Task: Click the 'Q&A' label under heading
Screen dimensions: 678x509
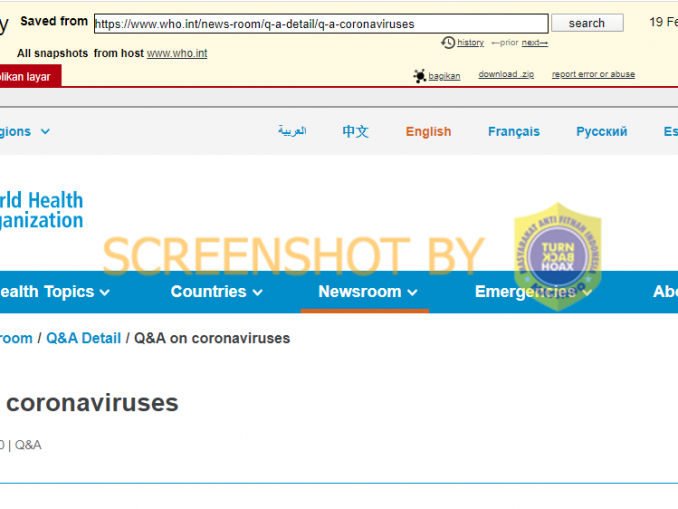Action: pyautogui.click(x=28, y=445)
